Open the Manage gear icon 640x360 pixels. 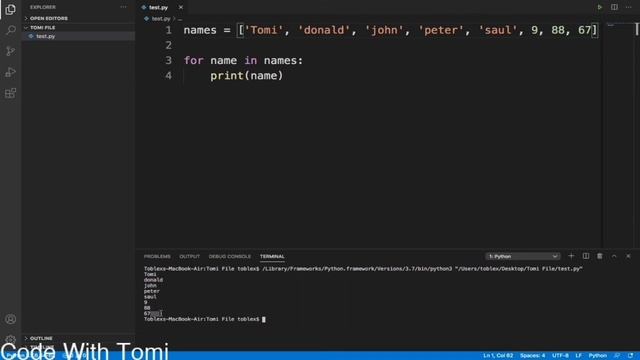tap(11, 339)
